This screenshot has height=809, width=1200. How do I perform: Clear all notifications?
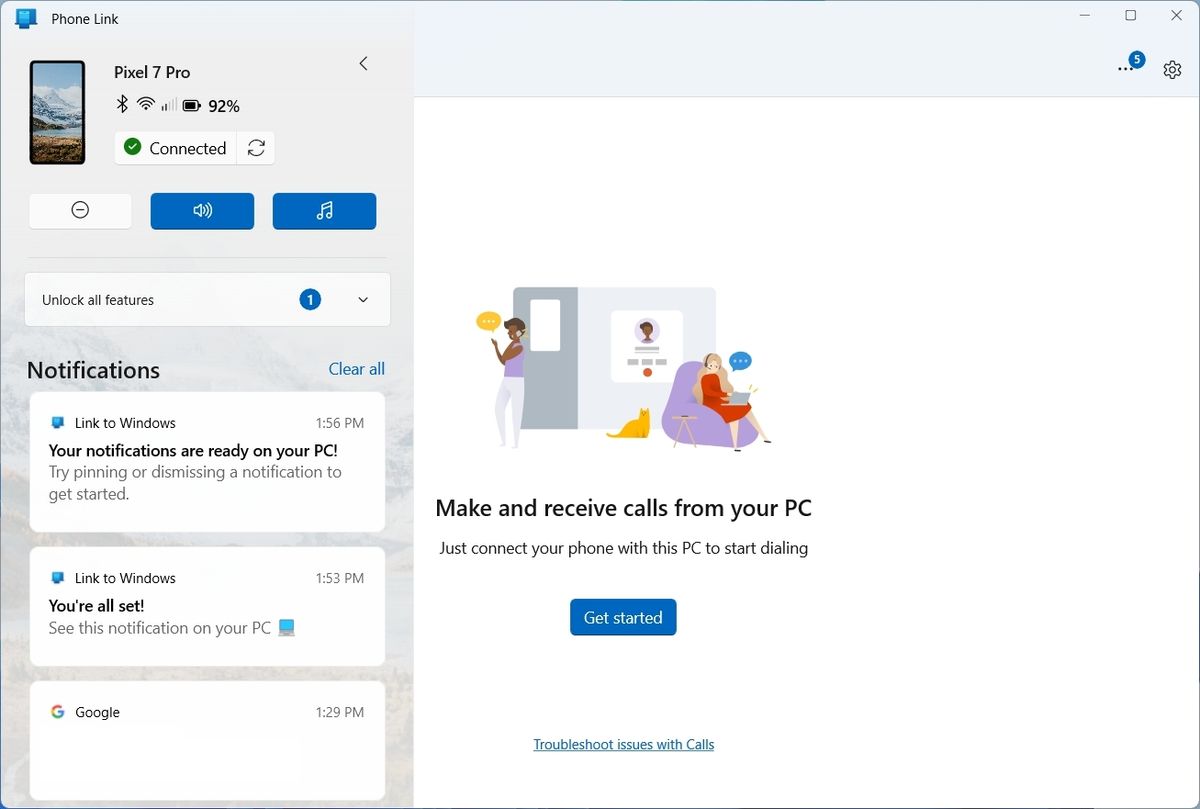[356, 369]
